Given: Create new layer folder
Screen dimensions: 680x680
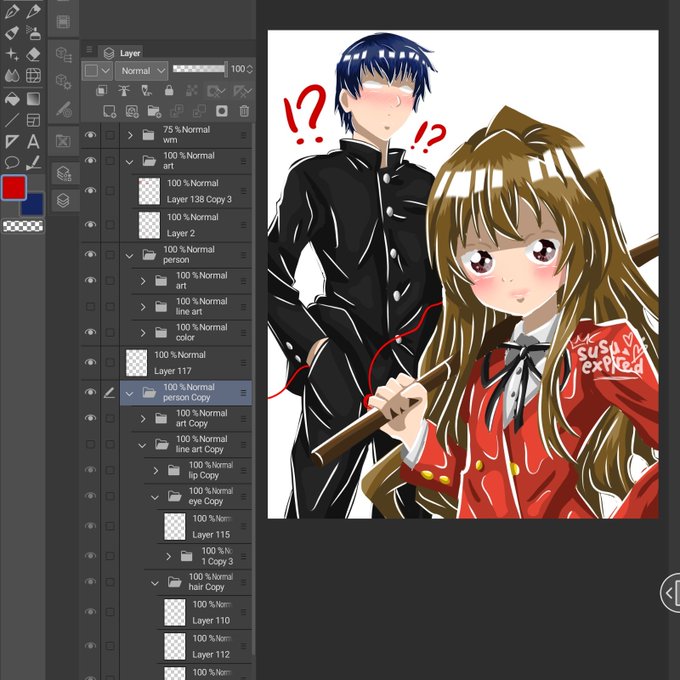Looking at the screenshot, I should pos(154,111).
